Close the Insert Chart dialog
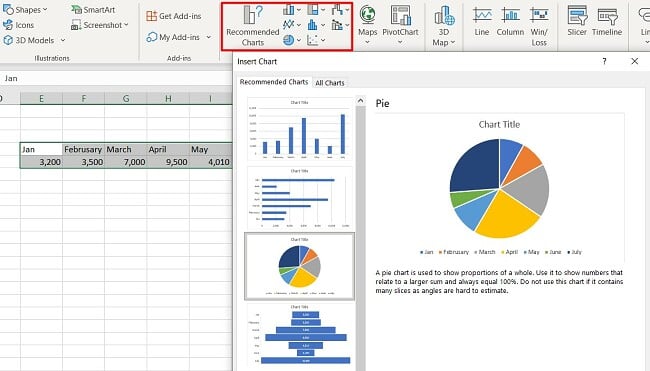650x371 pixels. [635, 61]
